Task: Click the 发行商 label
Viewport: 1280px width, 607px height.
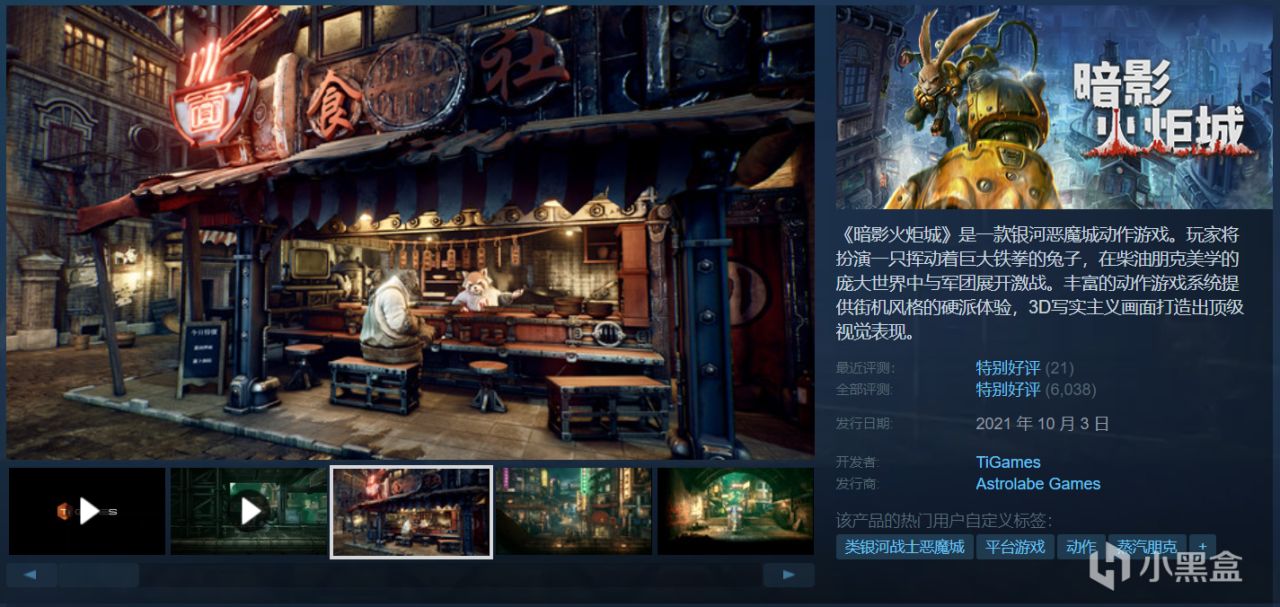Action: 857,484
